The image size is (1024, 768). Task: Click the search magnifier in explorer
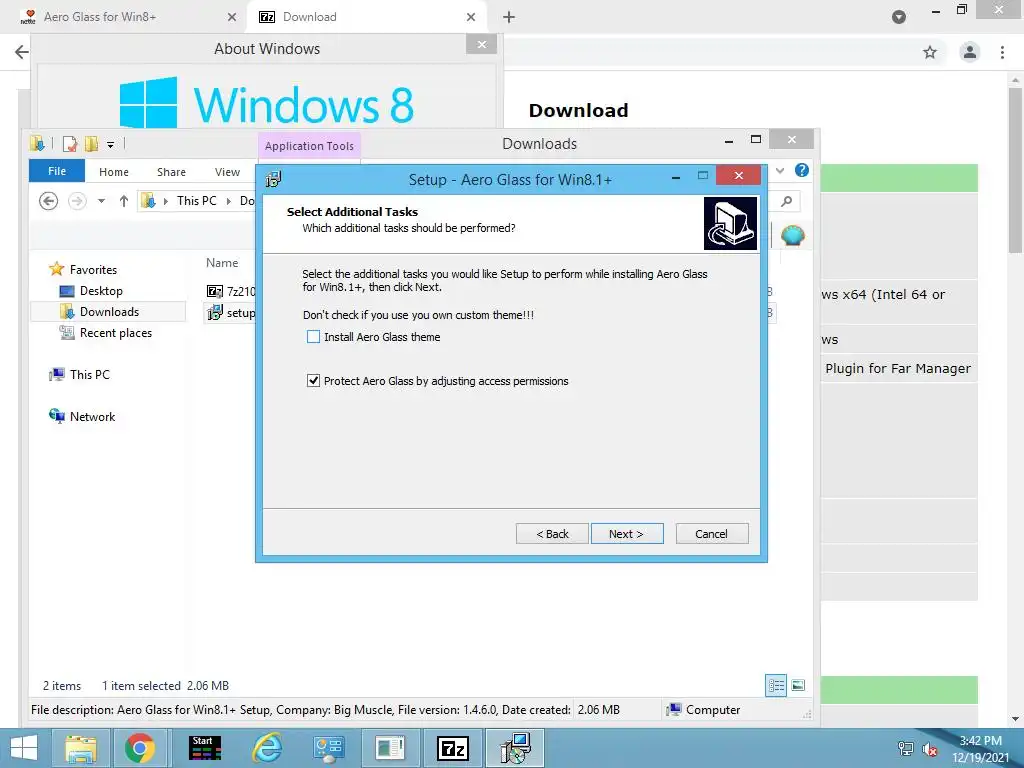(786, 201)
